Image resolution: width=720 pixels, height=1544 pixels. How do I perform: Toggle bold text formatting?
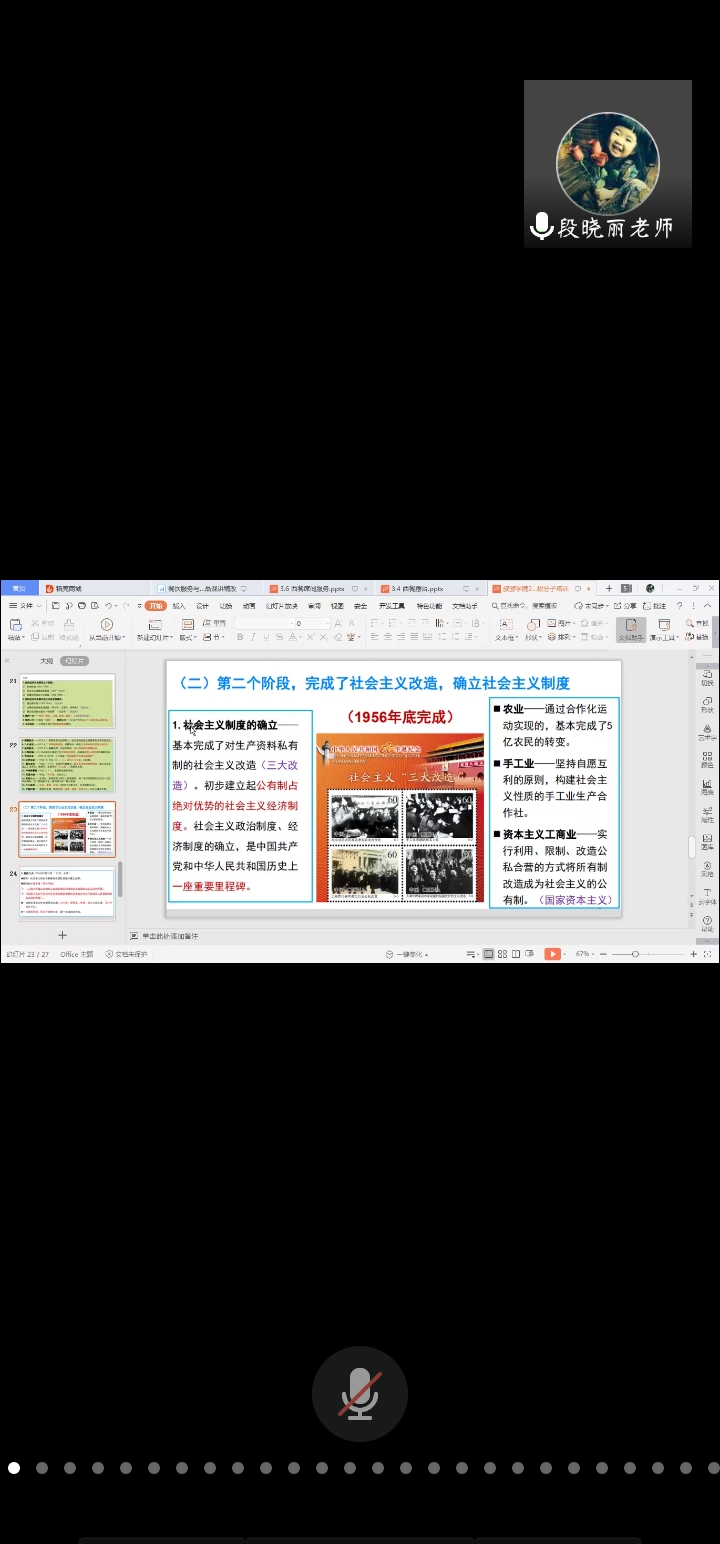point(240,637)
